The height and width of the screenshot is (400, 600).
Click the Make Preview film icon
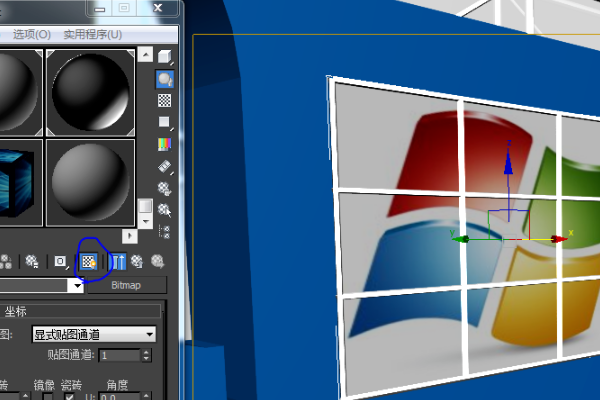click(165, 167)
